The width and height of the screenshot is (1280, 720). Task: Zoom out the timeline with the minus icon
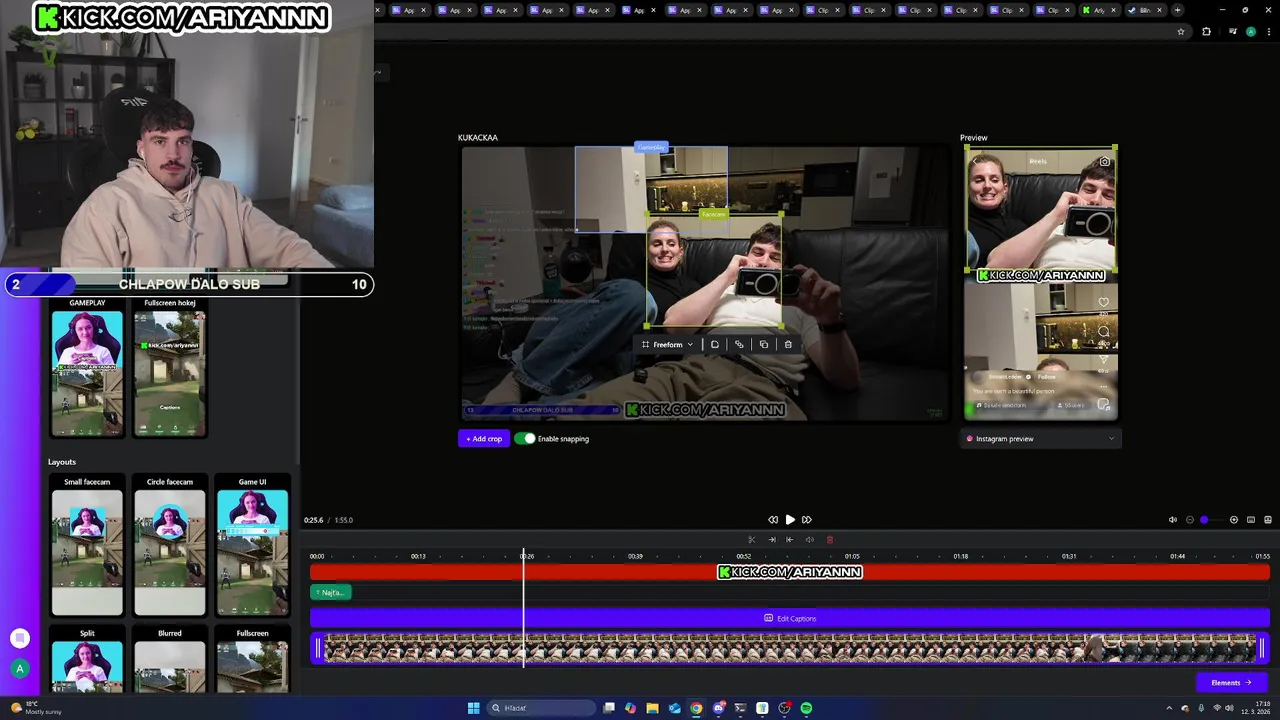point(1190,520)
